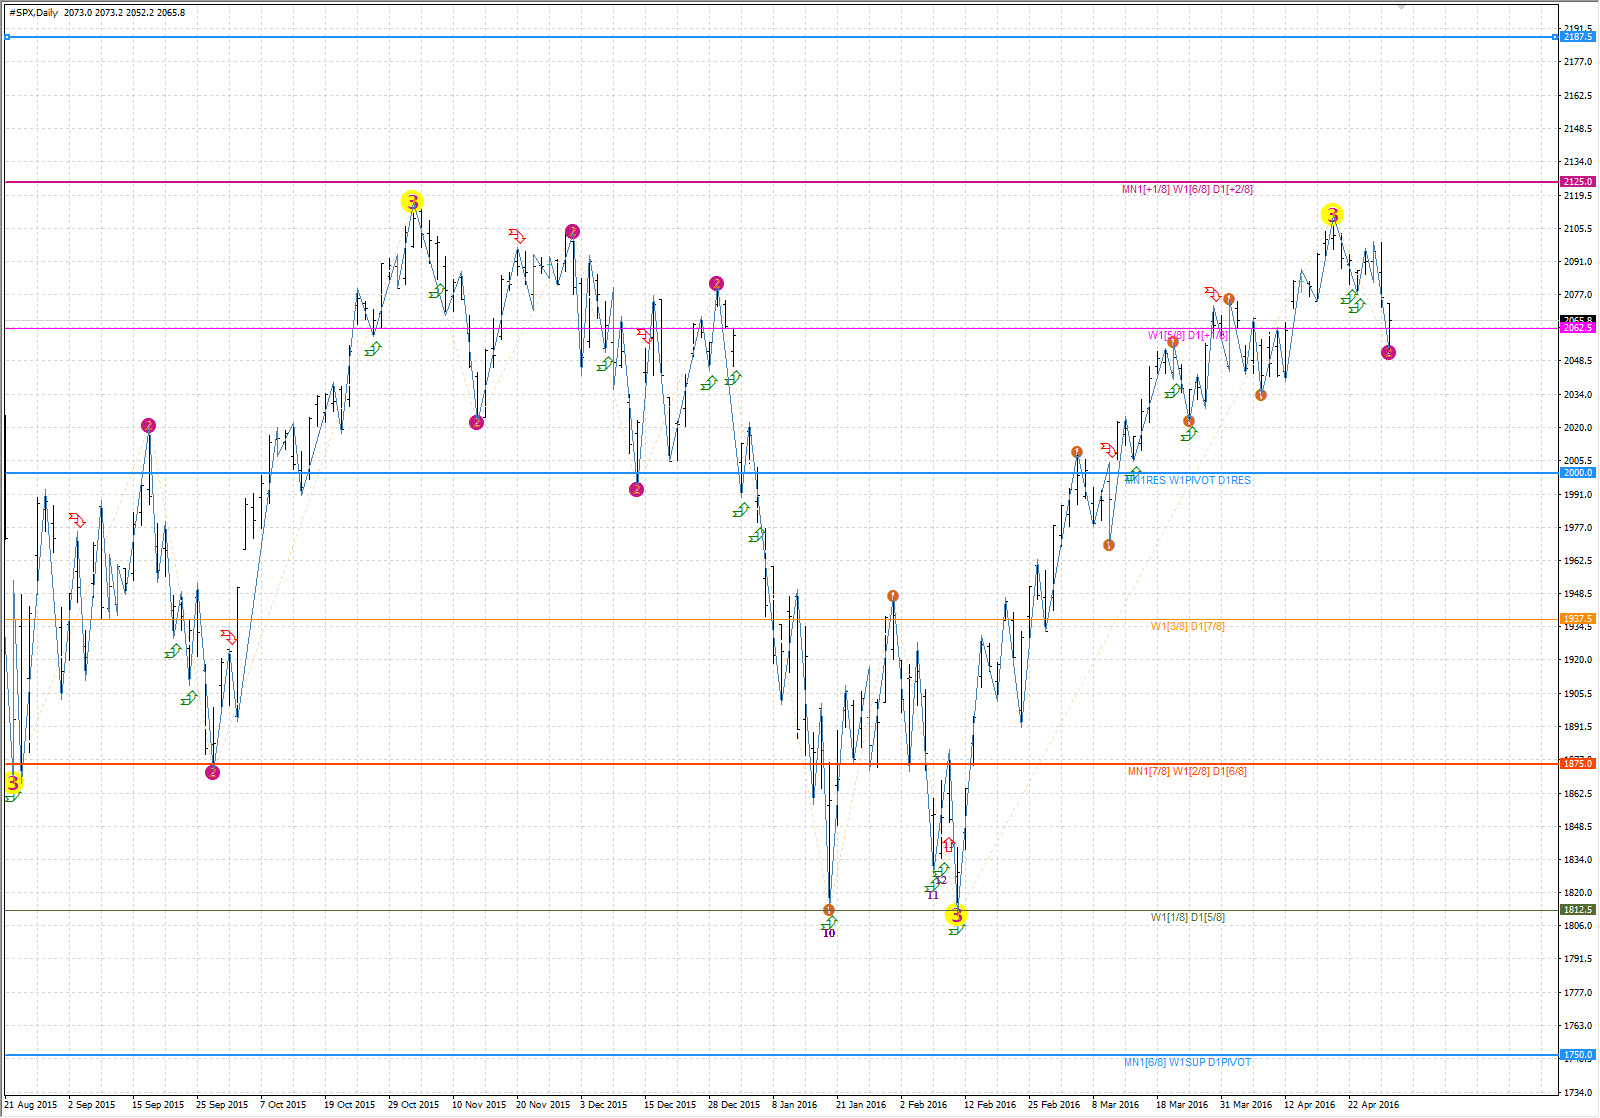Click the left handle of the 2187.5 line
This screenshot has height=1118, width=1600.
7,37
